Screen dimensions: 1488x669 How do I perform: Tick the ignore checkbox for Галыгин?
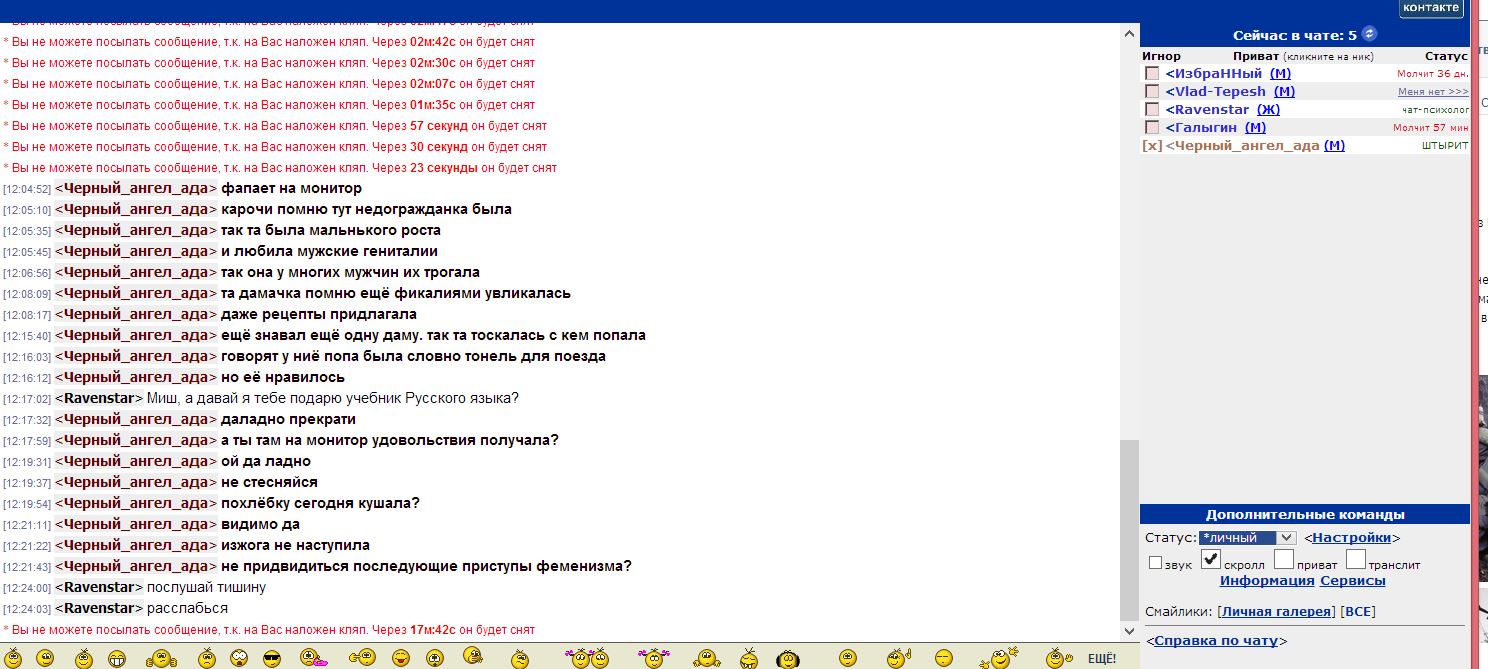click(x=1152, y=128)
